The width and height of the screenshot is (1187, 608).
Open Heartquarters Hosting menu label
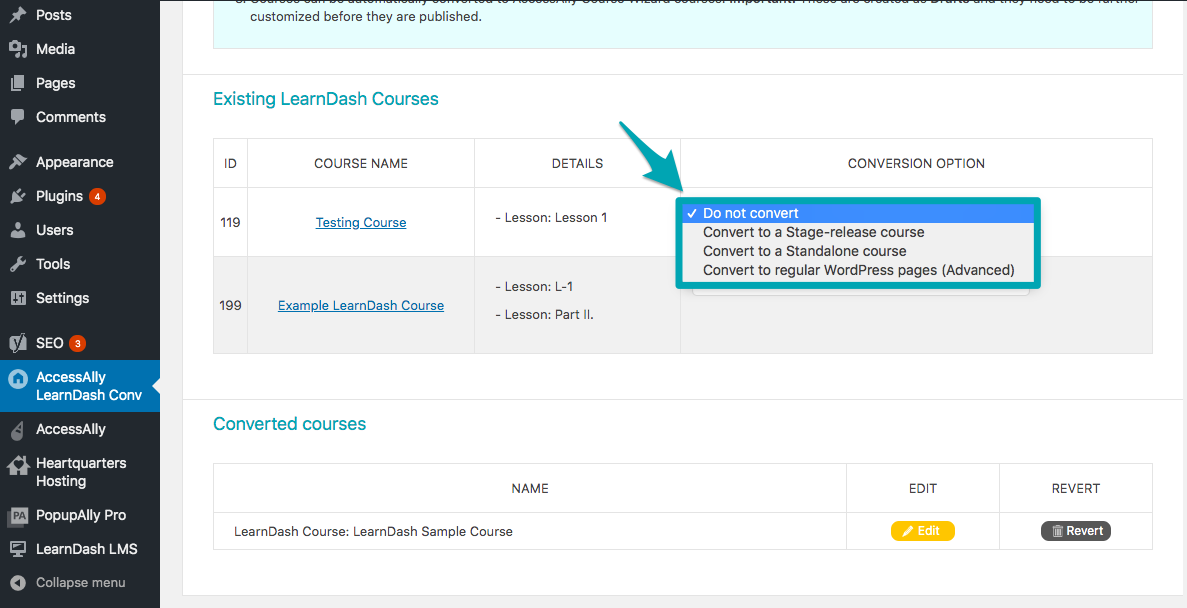(x=81, y=472)
